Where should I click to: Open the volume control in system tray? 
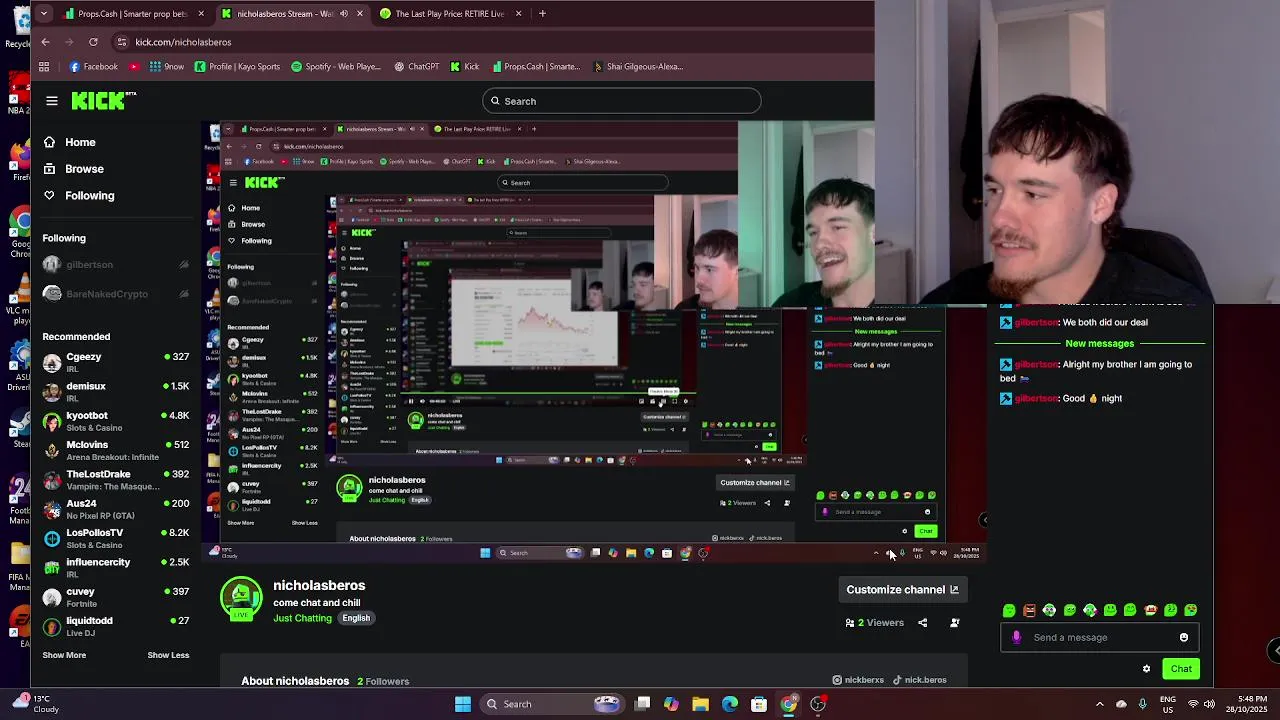(x=1210, y=704)
